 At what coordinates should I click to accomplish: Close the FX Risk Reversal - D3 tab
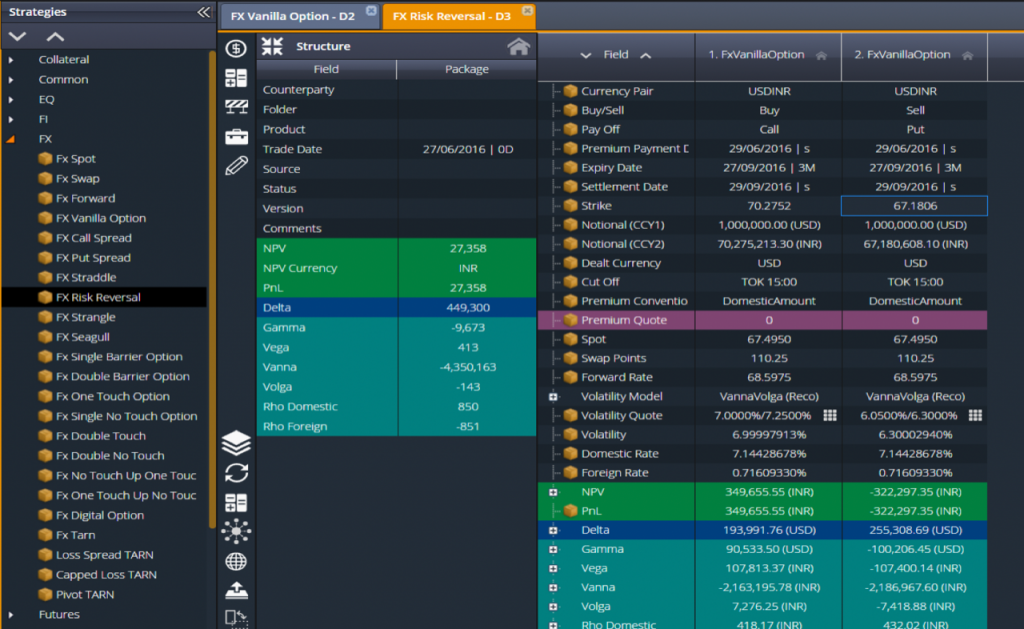(x=528, y=11)
